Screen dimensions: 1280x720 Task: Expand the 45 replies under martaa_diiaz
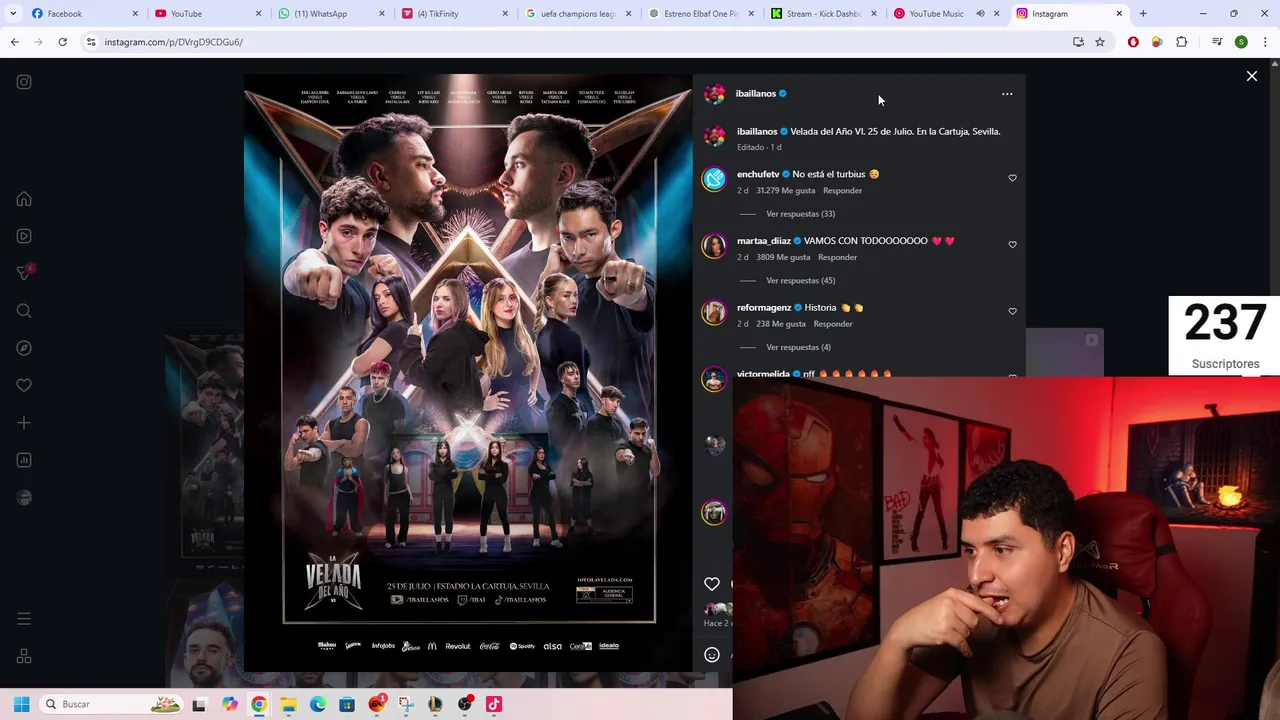[x=800, y=281]
